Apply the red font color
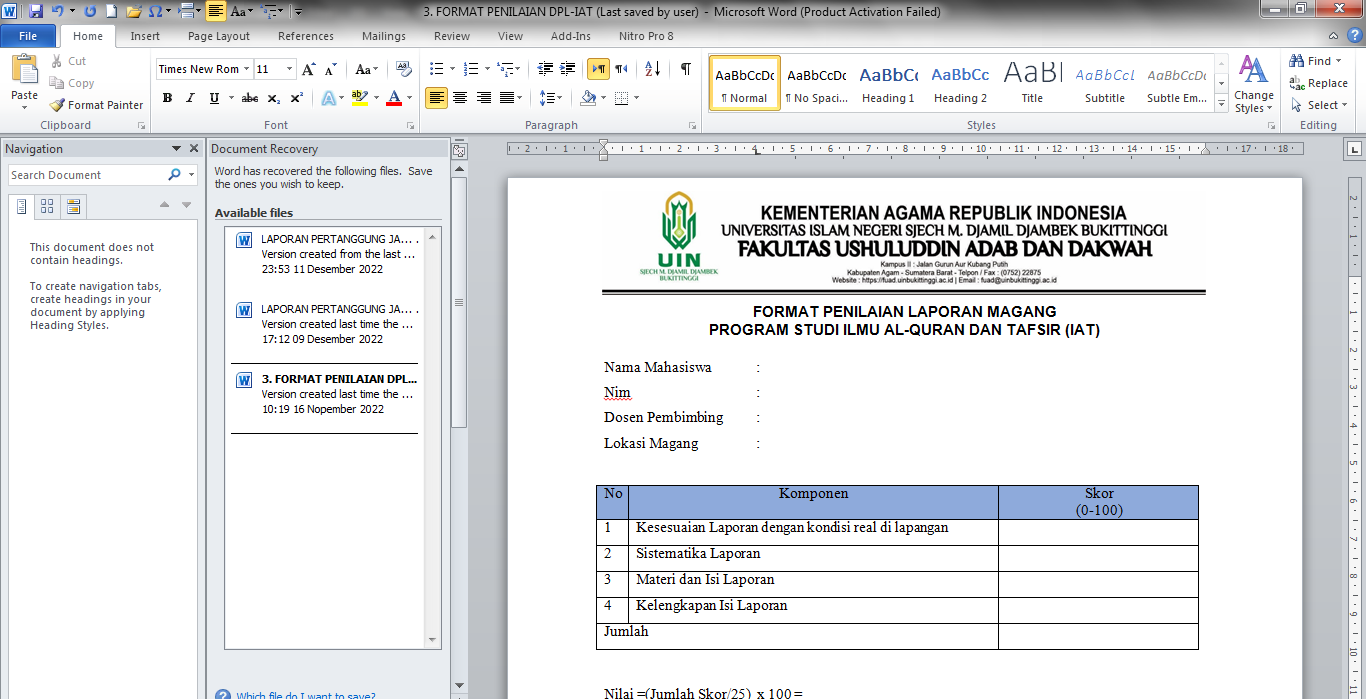Screen dimensions: 1366x699 pos(393,98)
